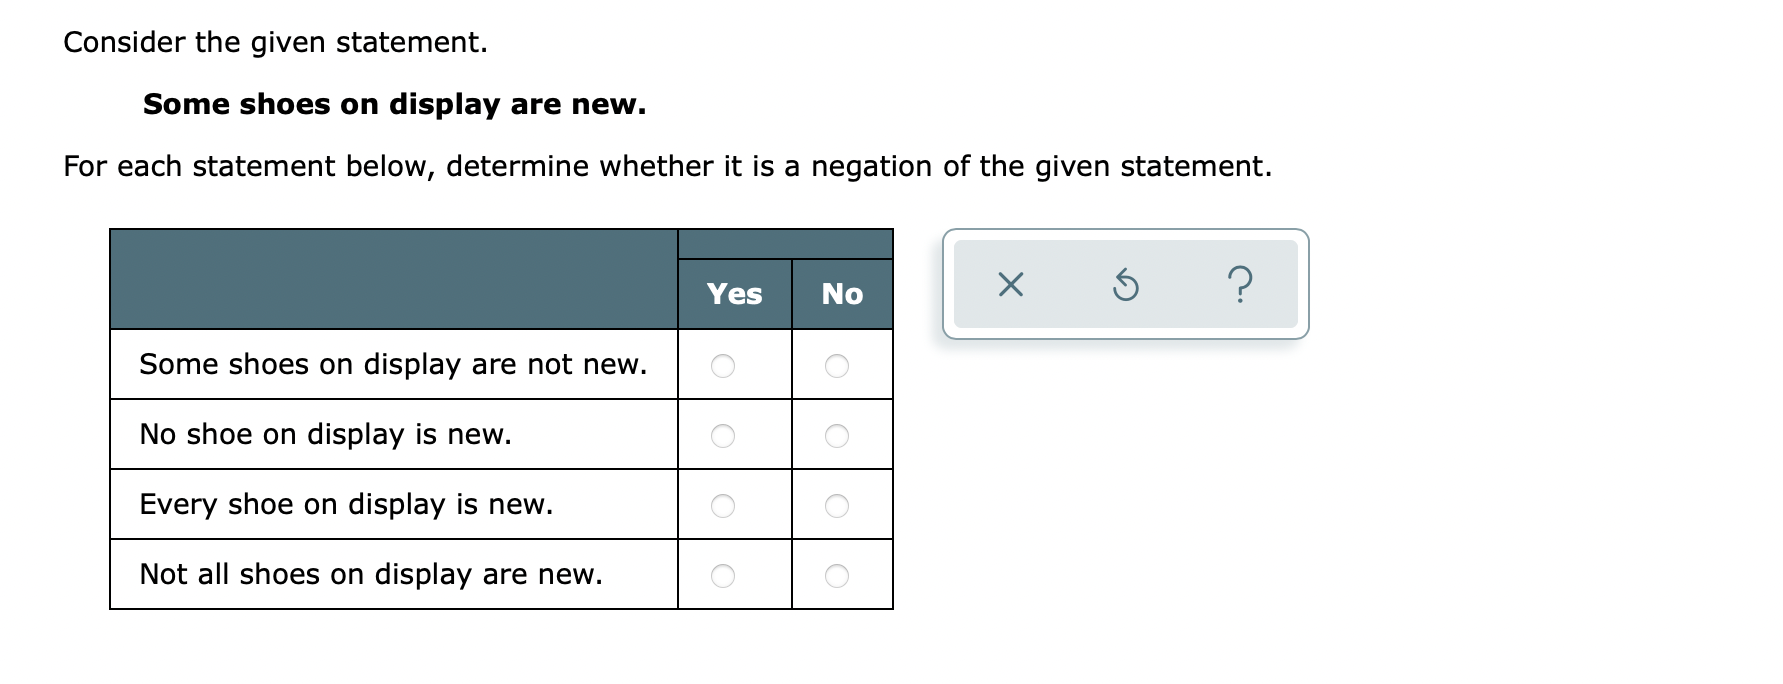Click the undo/reset arrow icon
This screenshot has height=684, width=1783.
(x=1126, y=286)
